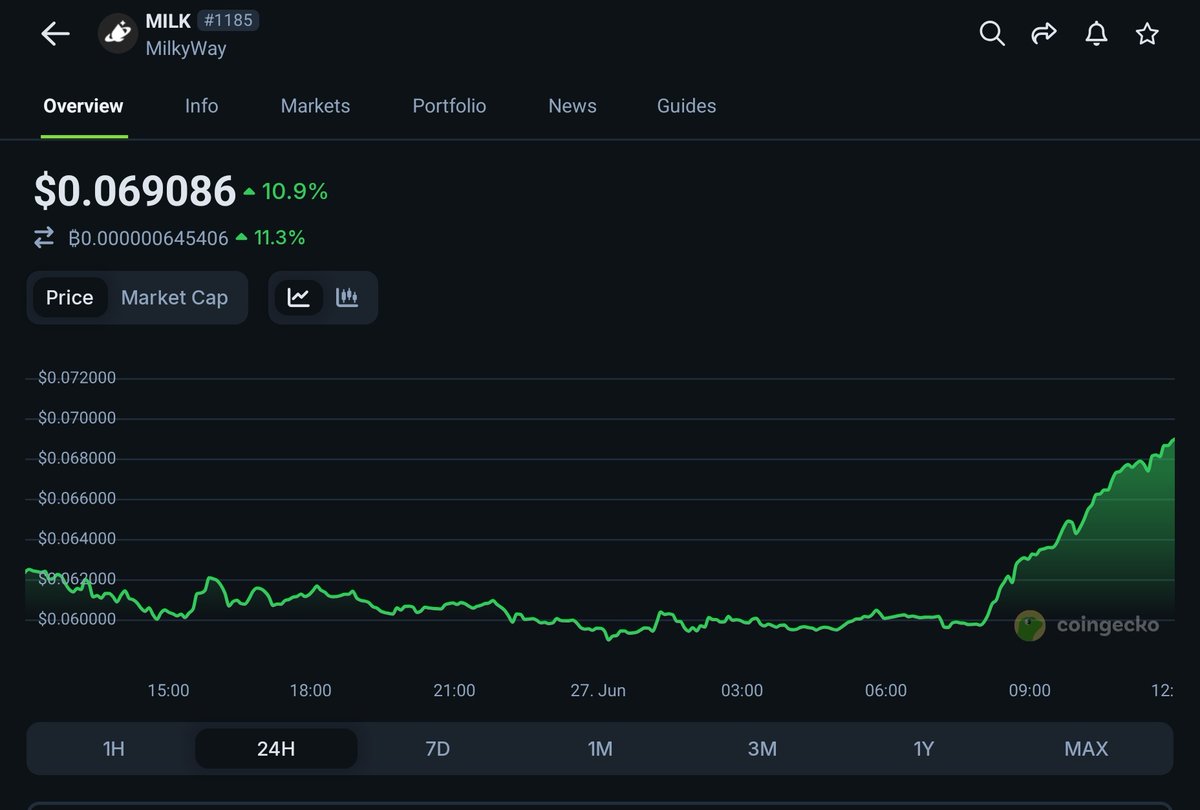
Task: Open the Info tab
Action: [x=201, y=106]
